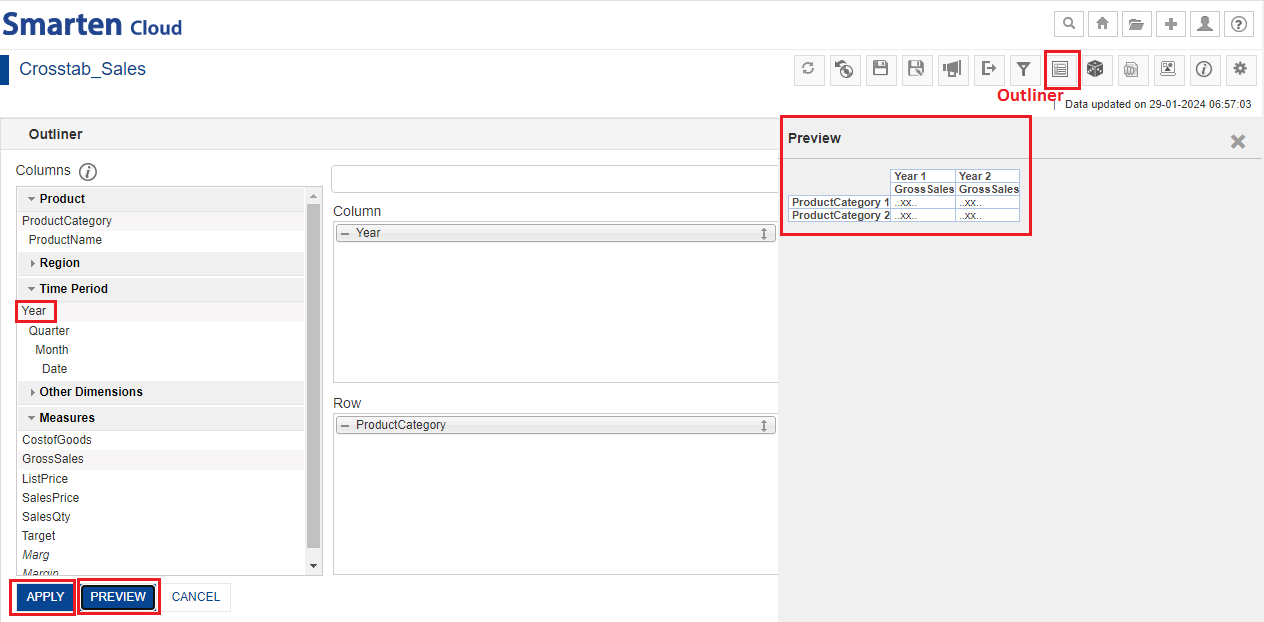Viewport: 1264px width, 622px height.
Task: Click the picture snapshot icon
Action: pyautogui.click(x=1168, y=69)
